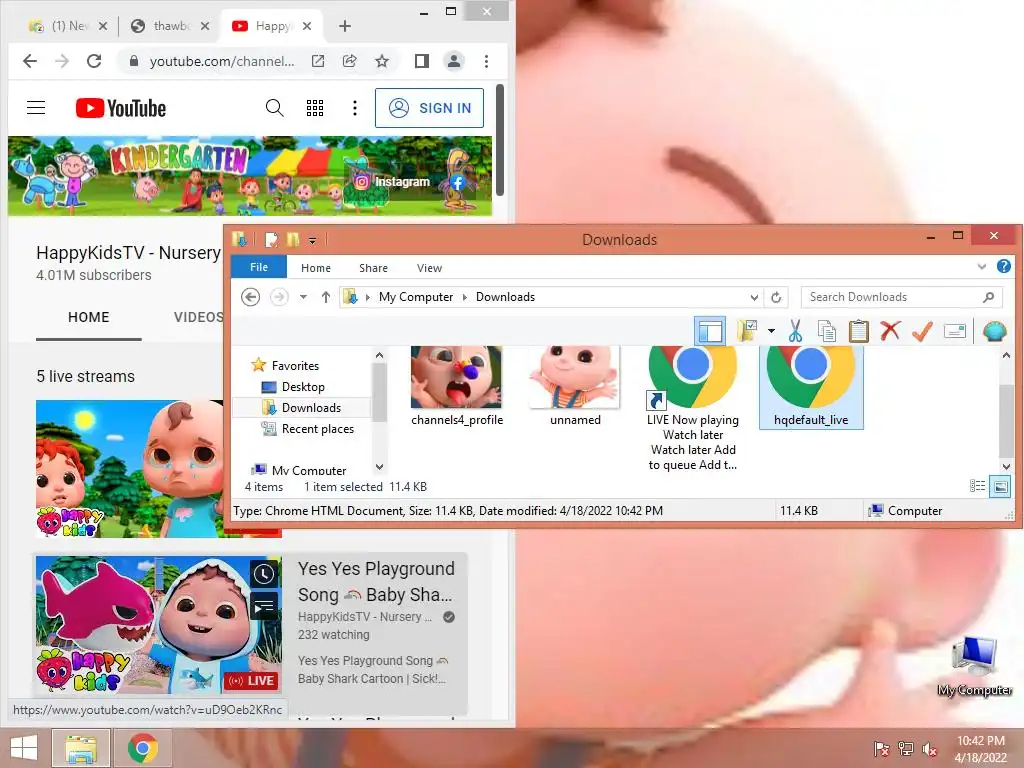Click the Windows Start button
This screenshot has width=1024, height=768.
[x=24, y=748]
